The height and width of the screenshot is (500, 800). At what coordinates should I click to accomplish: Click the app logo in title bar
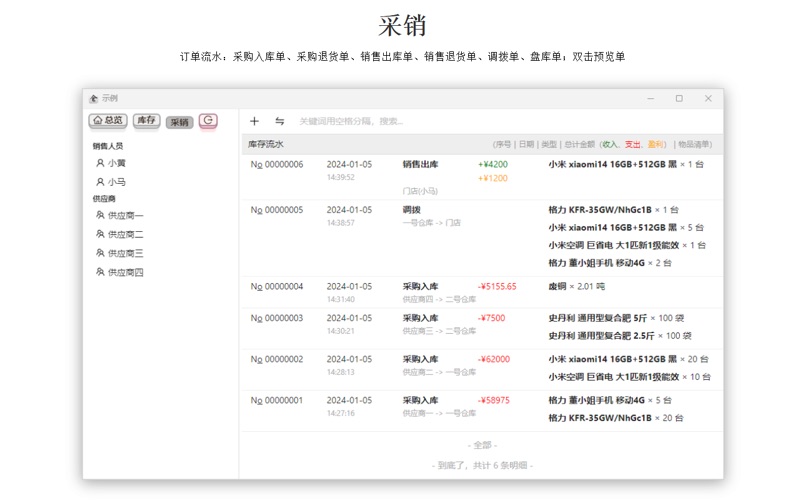click(93, 98)
